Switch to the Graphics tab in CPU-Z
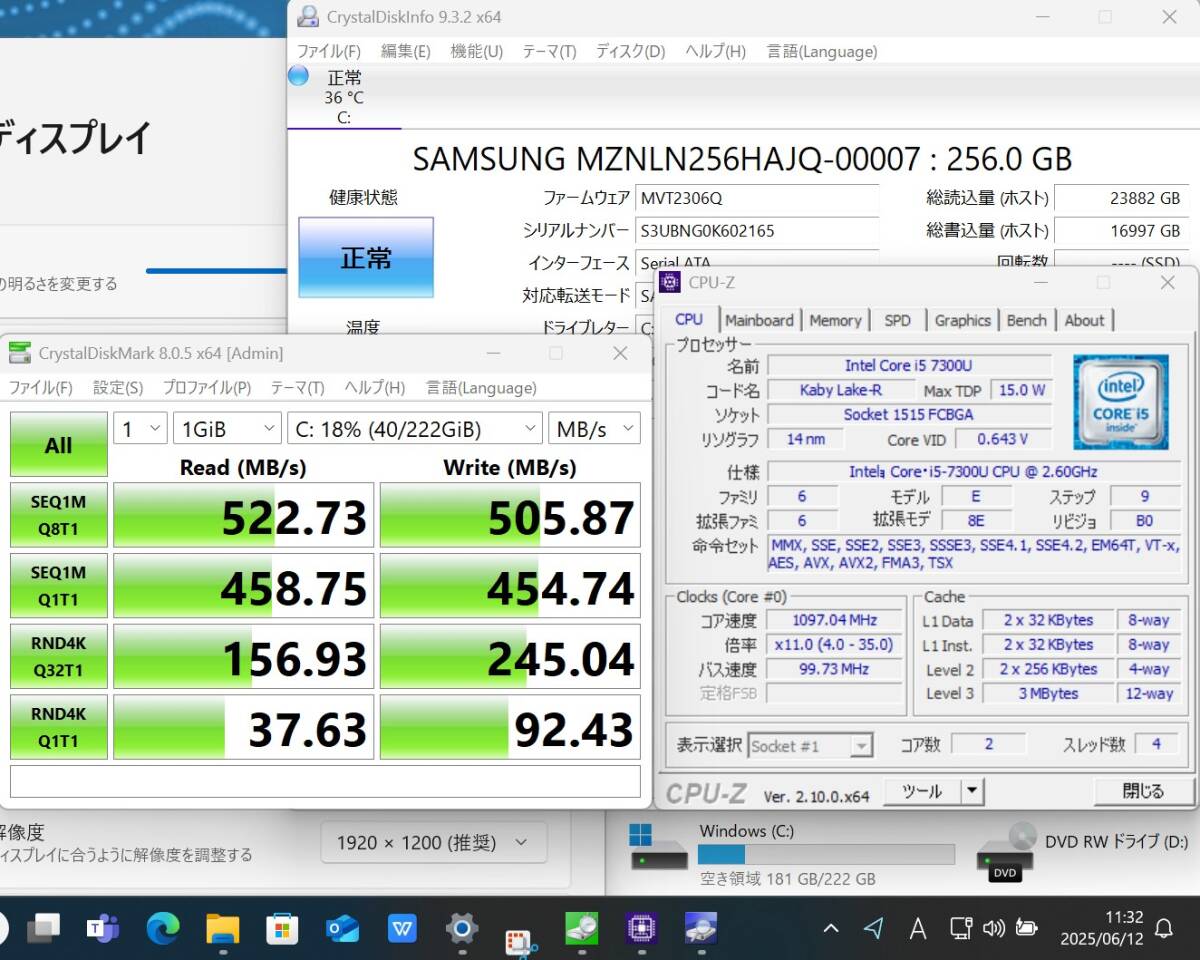1200x960 pixels. click(963, 320)
